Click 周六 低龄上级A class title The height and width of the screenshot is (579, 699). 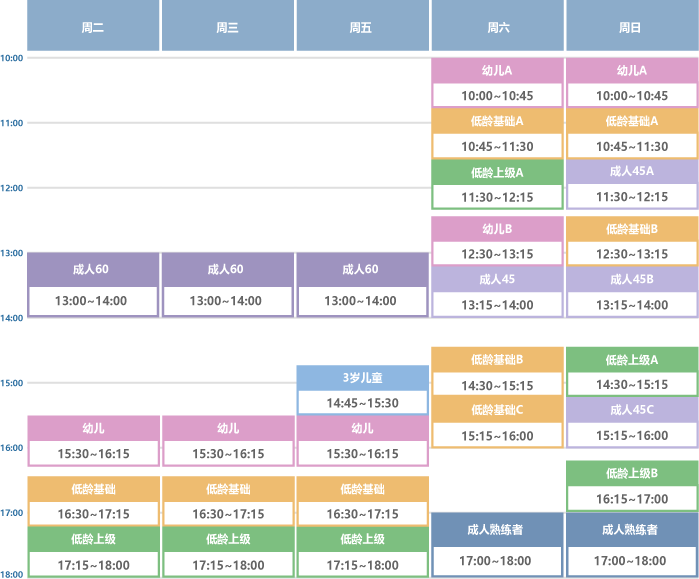497,172
